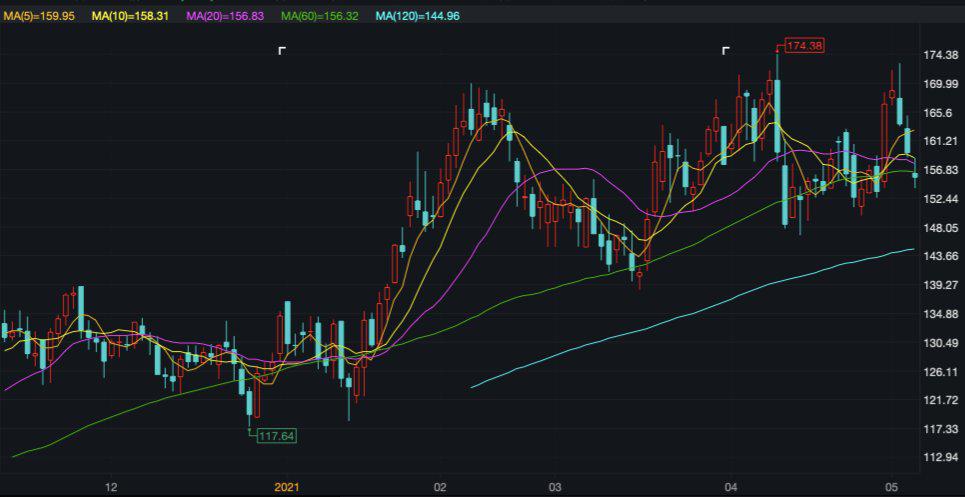Select the green MA(60)=156.32 legend

tap(320, 17)
